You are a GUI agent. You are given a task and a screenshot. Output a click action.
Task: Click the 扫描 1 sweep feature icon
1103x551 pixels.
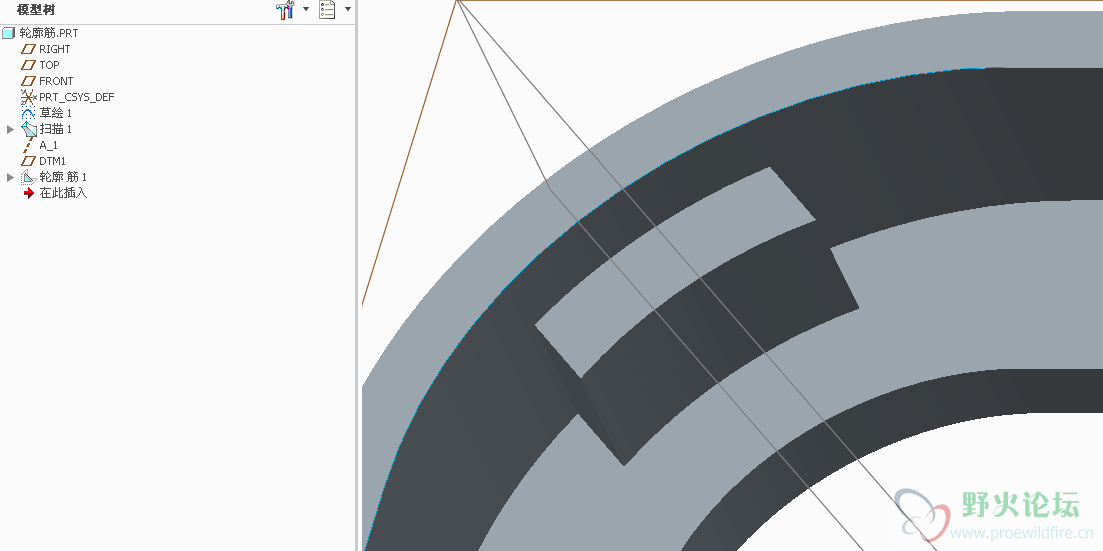(x=29, y=129)
